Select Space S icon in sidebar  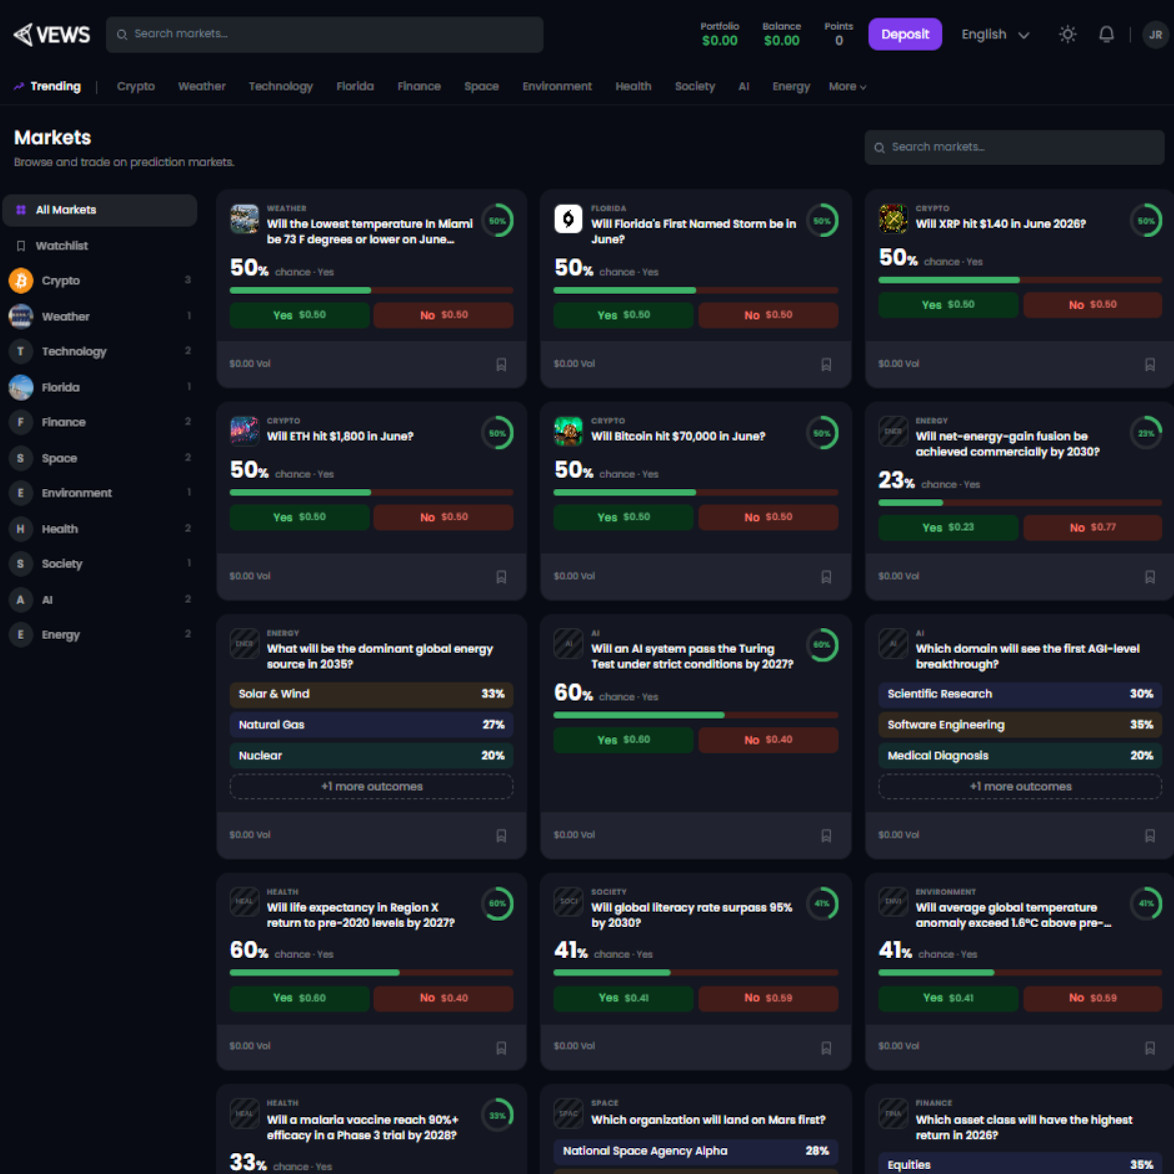[x=20, y=458]
